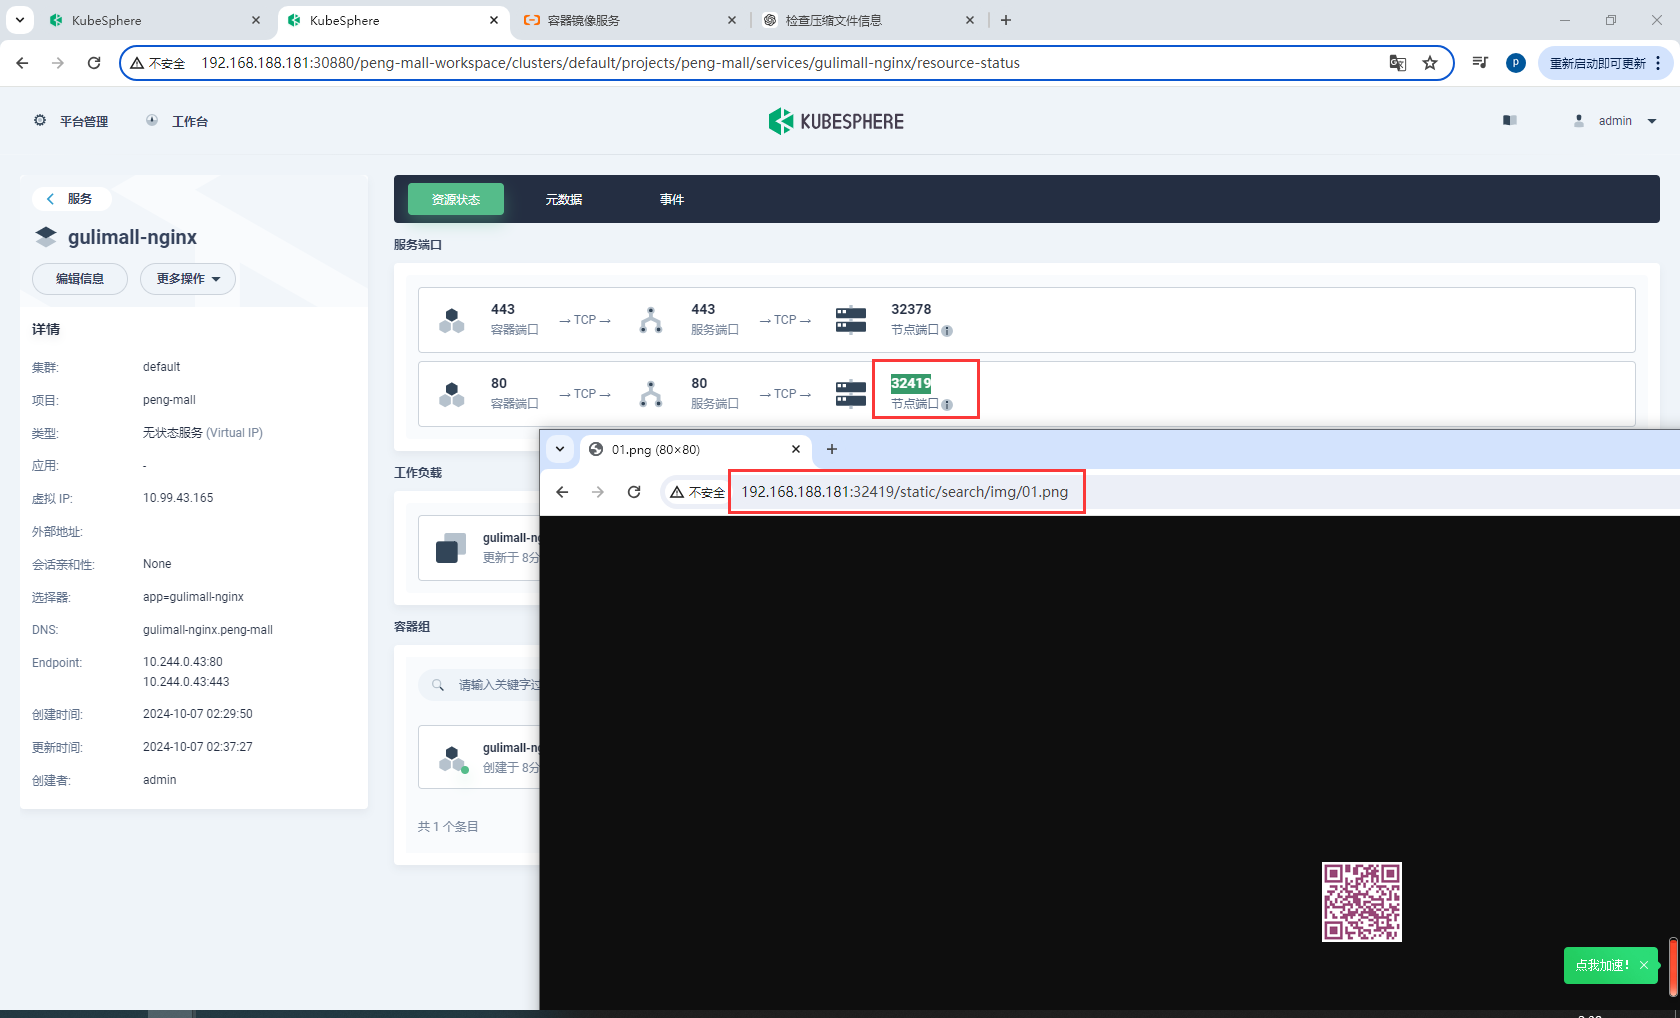Open platform management gear icon
Image resolution: width=1680 pixels, height=1018 pixels.
pyautogui.click(x=40, y=120)
